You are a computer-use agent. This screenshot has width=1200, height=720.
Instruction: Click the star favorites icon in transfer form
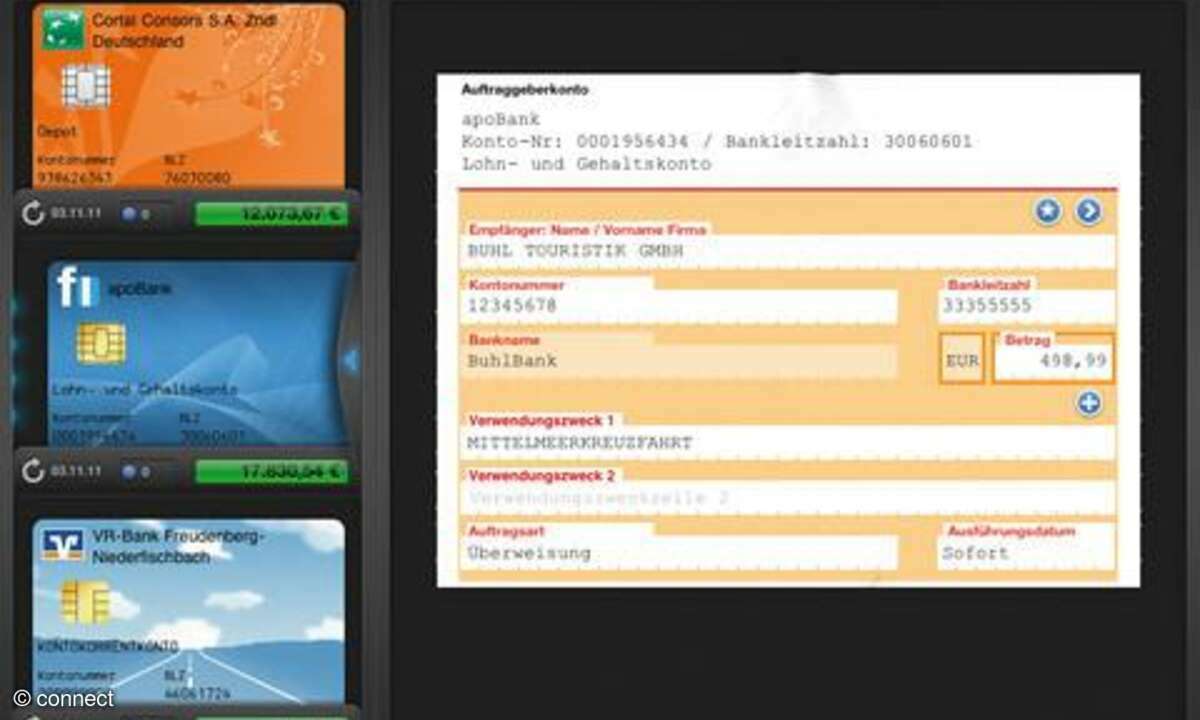[1047, 211]
